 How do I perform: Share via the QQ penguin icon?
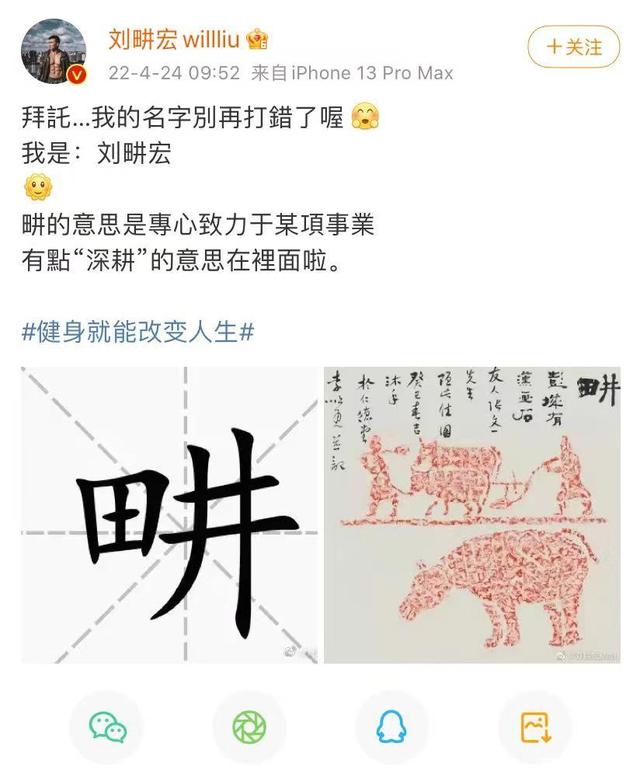coord(392,727)
